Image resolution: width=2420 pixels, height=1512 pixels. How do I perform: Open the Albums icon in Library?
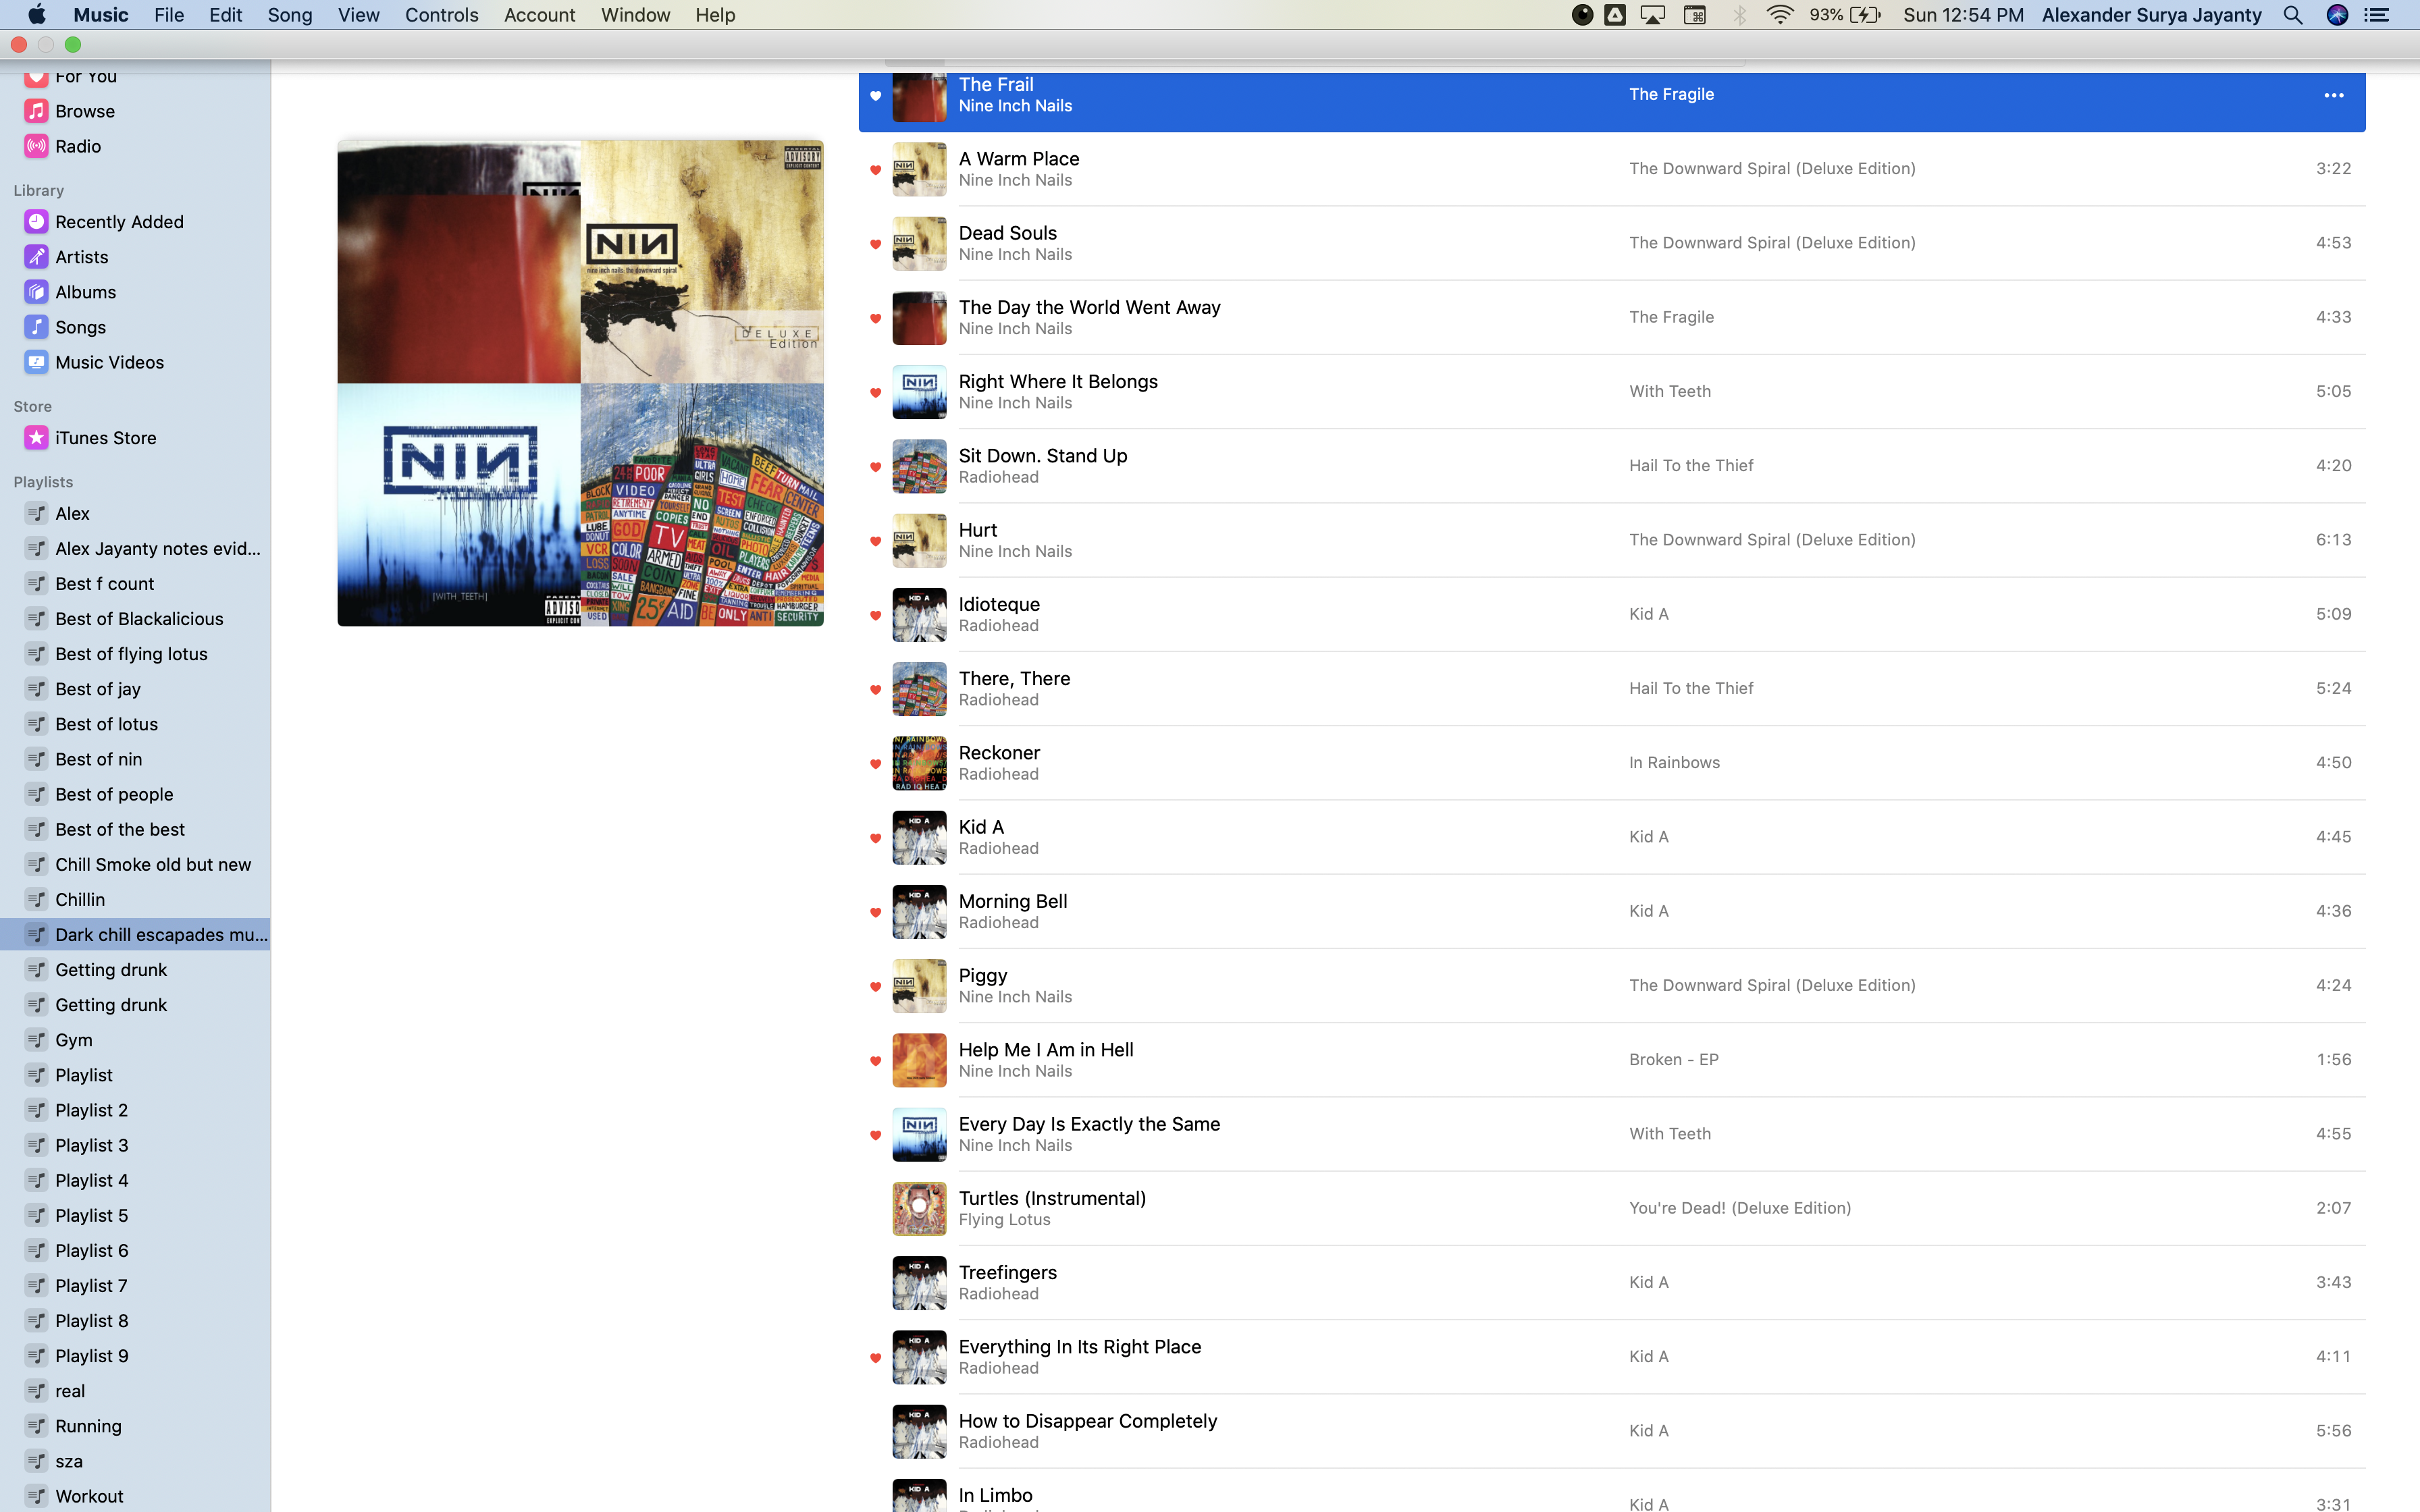click(x=36, y=292)
